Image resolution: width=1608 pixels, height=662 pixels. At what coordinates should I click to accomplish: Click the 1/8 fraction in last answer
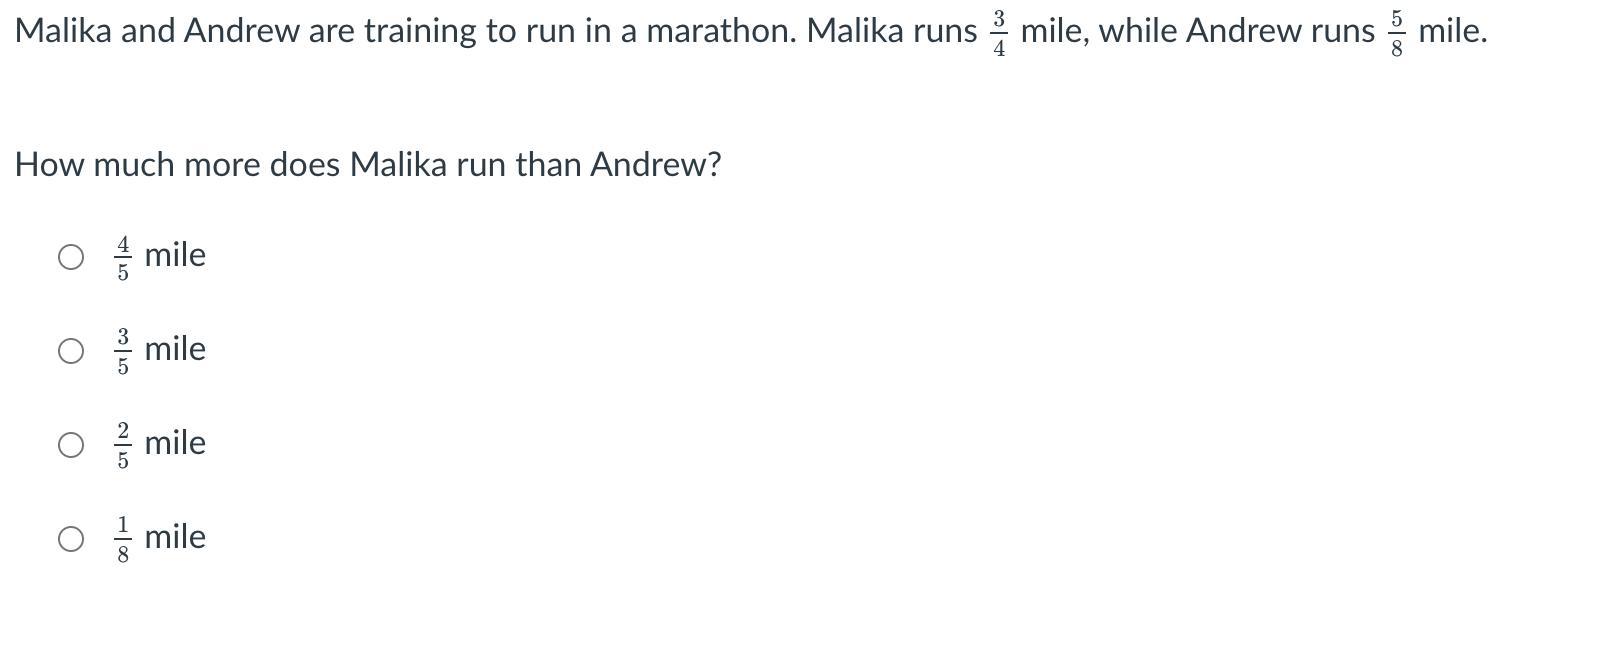tap(123, 540)
